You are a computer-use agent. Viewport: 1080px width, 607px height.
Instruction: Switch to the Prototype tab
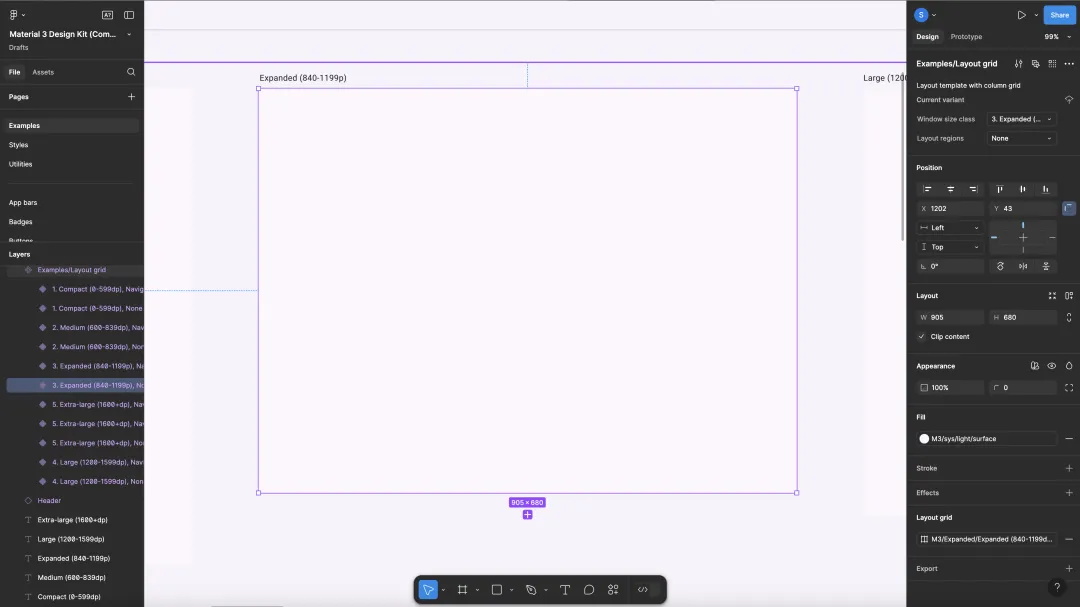(966, 37)
